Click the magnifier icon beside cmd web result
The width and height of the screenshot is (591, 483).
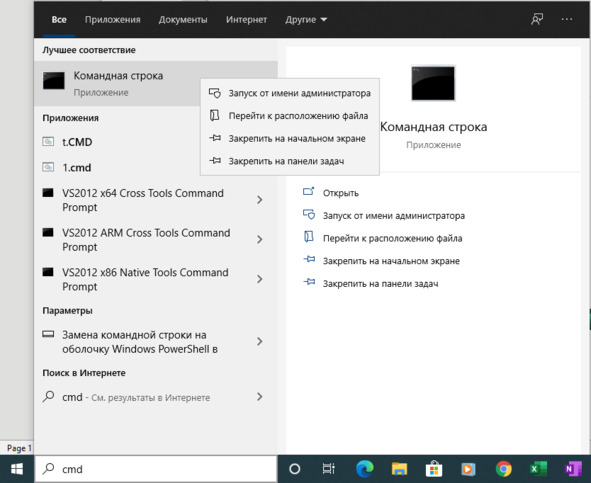point(48,396)
